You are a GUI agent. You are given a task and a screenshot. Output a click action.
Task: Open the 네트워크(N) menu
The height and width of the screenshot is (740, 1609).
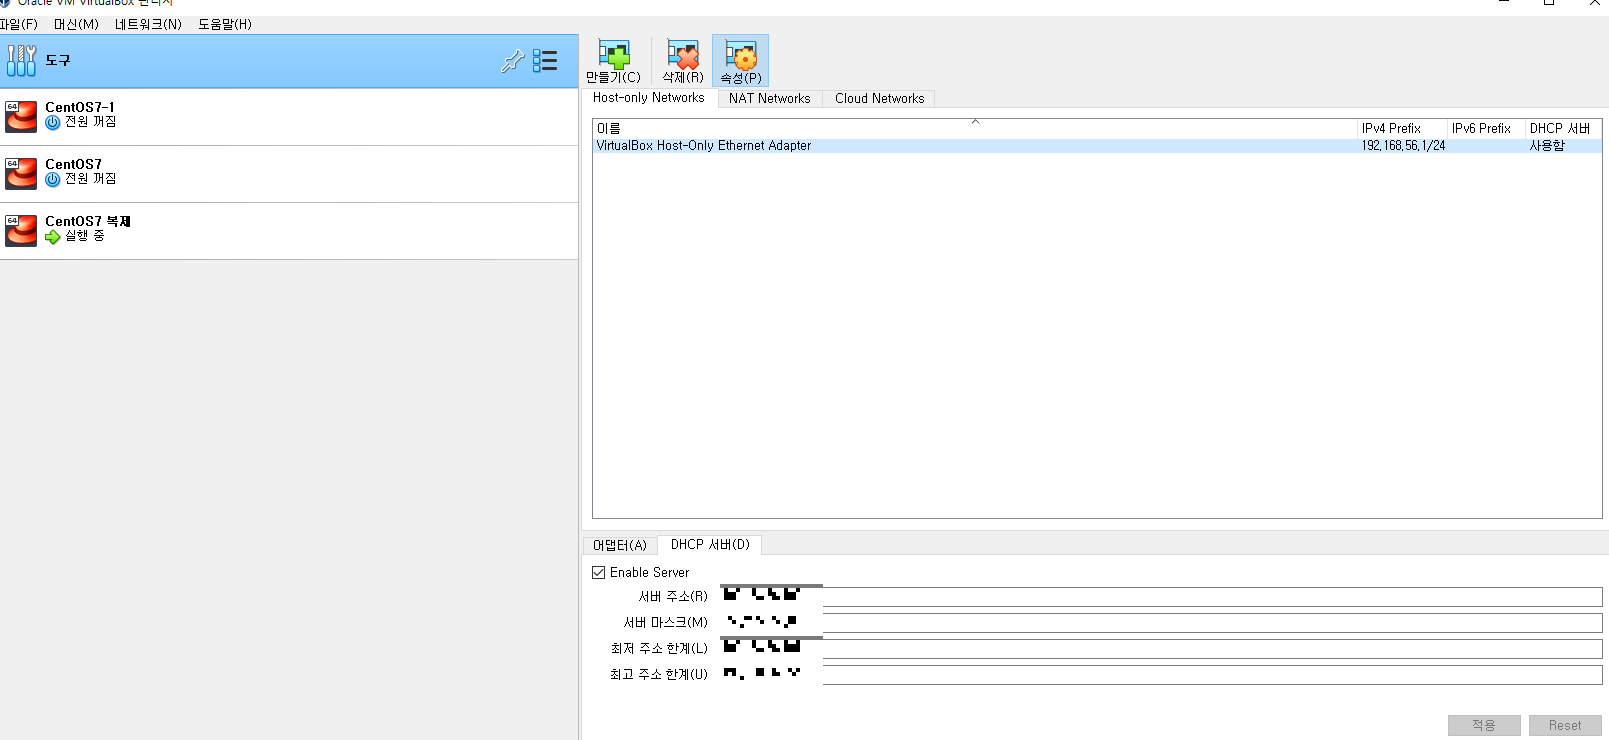point(148,24)
